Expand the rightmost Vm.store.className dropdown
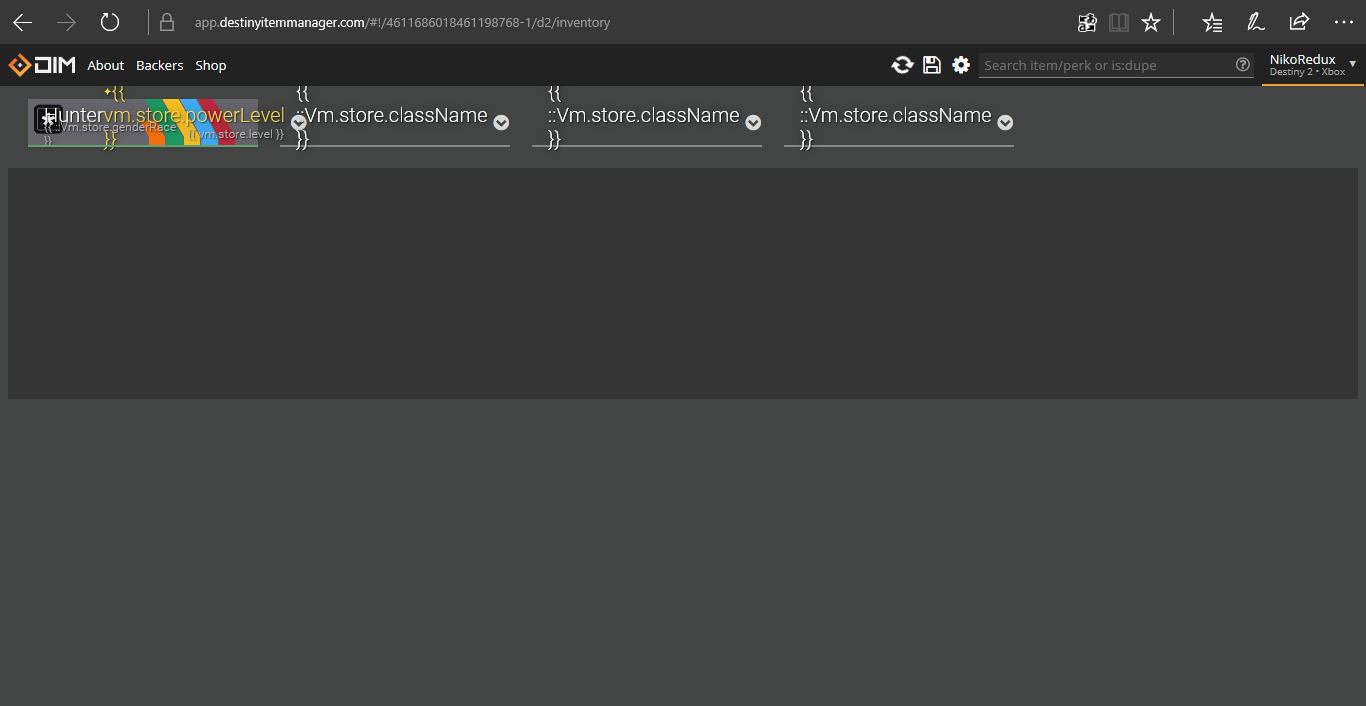 tap(1004, 122)
